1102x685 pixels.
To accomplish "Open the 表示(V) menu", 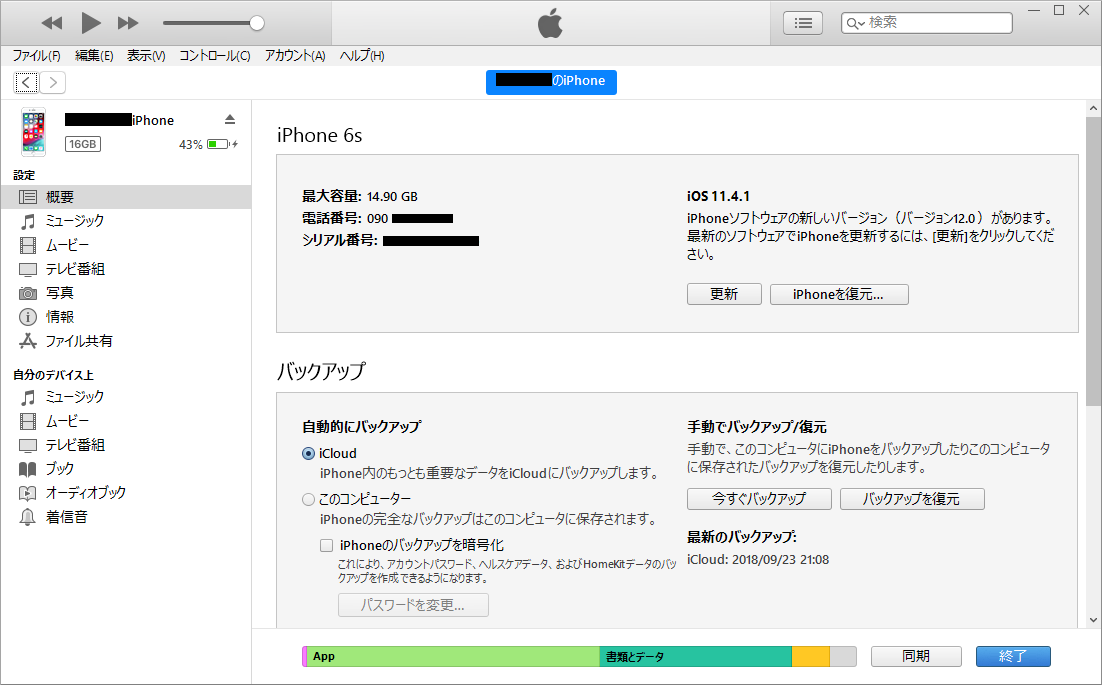I will [x=146, y=56].
